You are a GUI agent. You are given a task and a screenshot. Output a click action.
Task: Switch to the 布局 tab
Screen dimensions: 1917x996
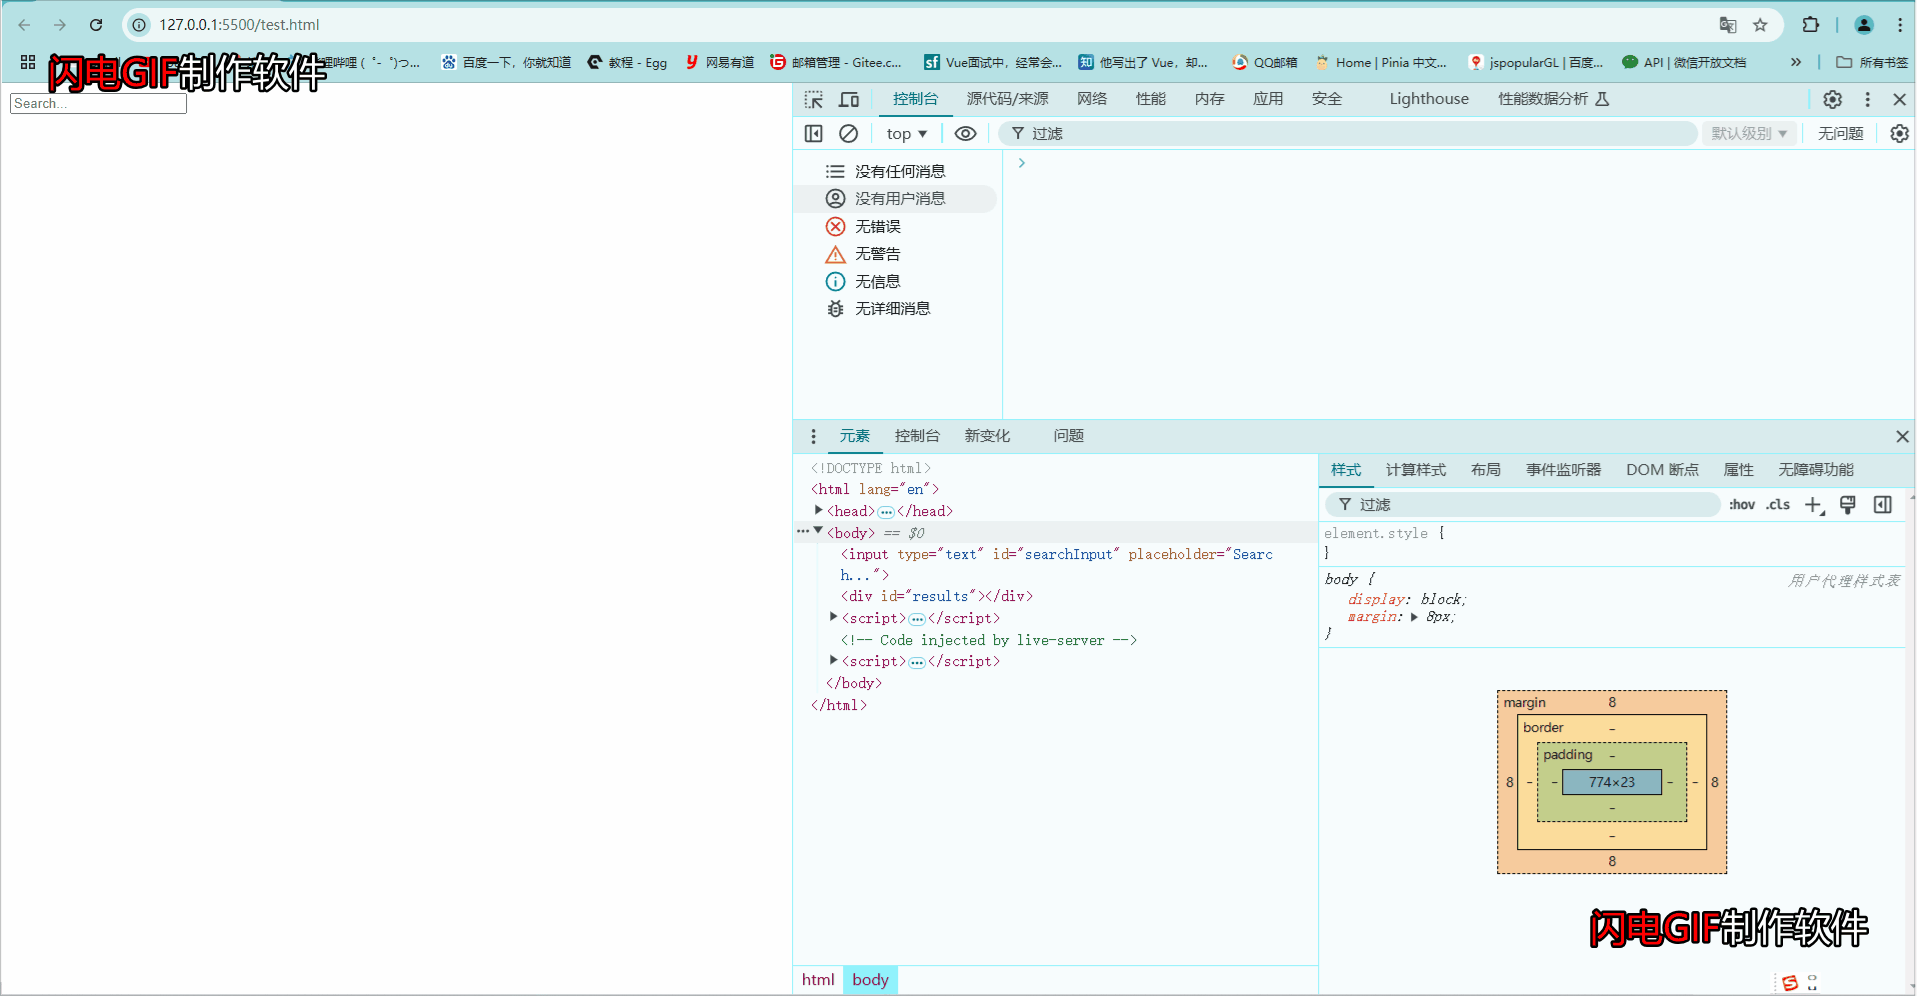(x=1486, y=470)
